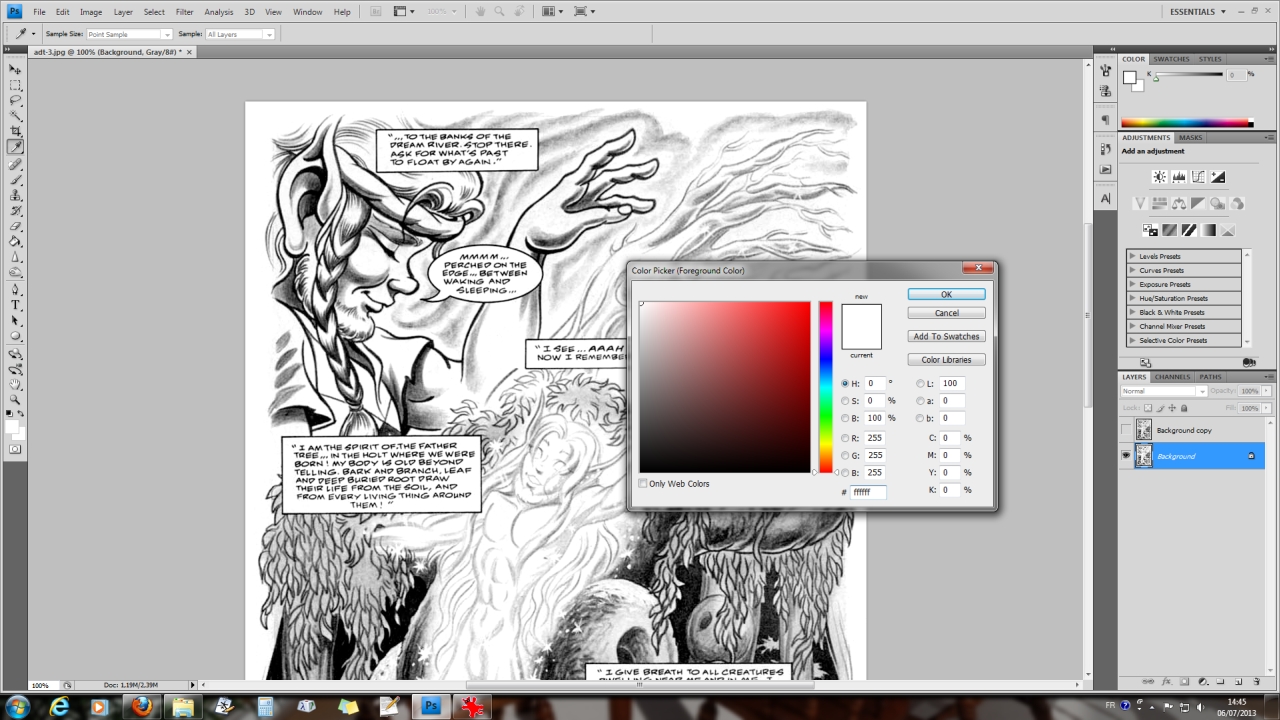Select the Crop tool in the toolbox
1280x720 pixels.
coord(16,132)
